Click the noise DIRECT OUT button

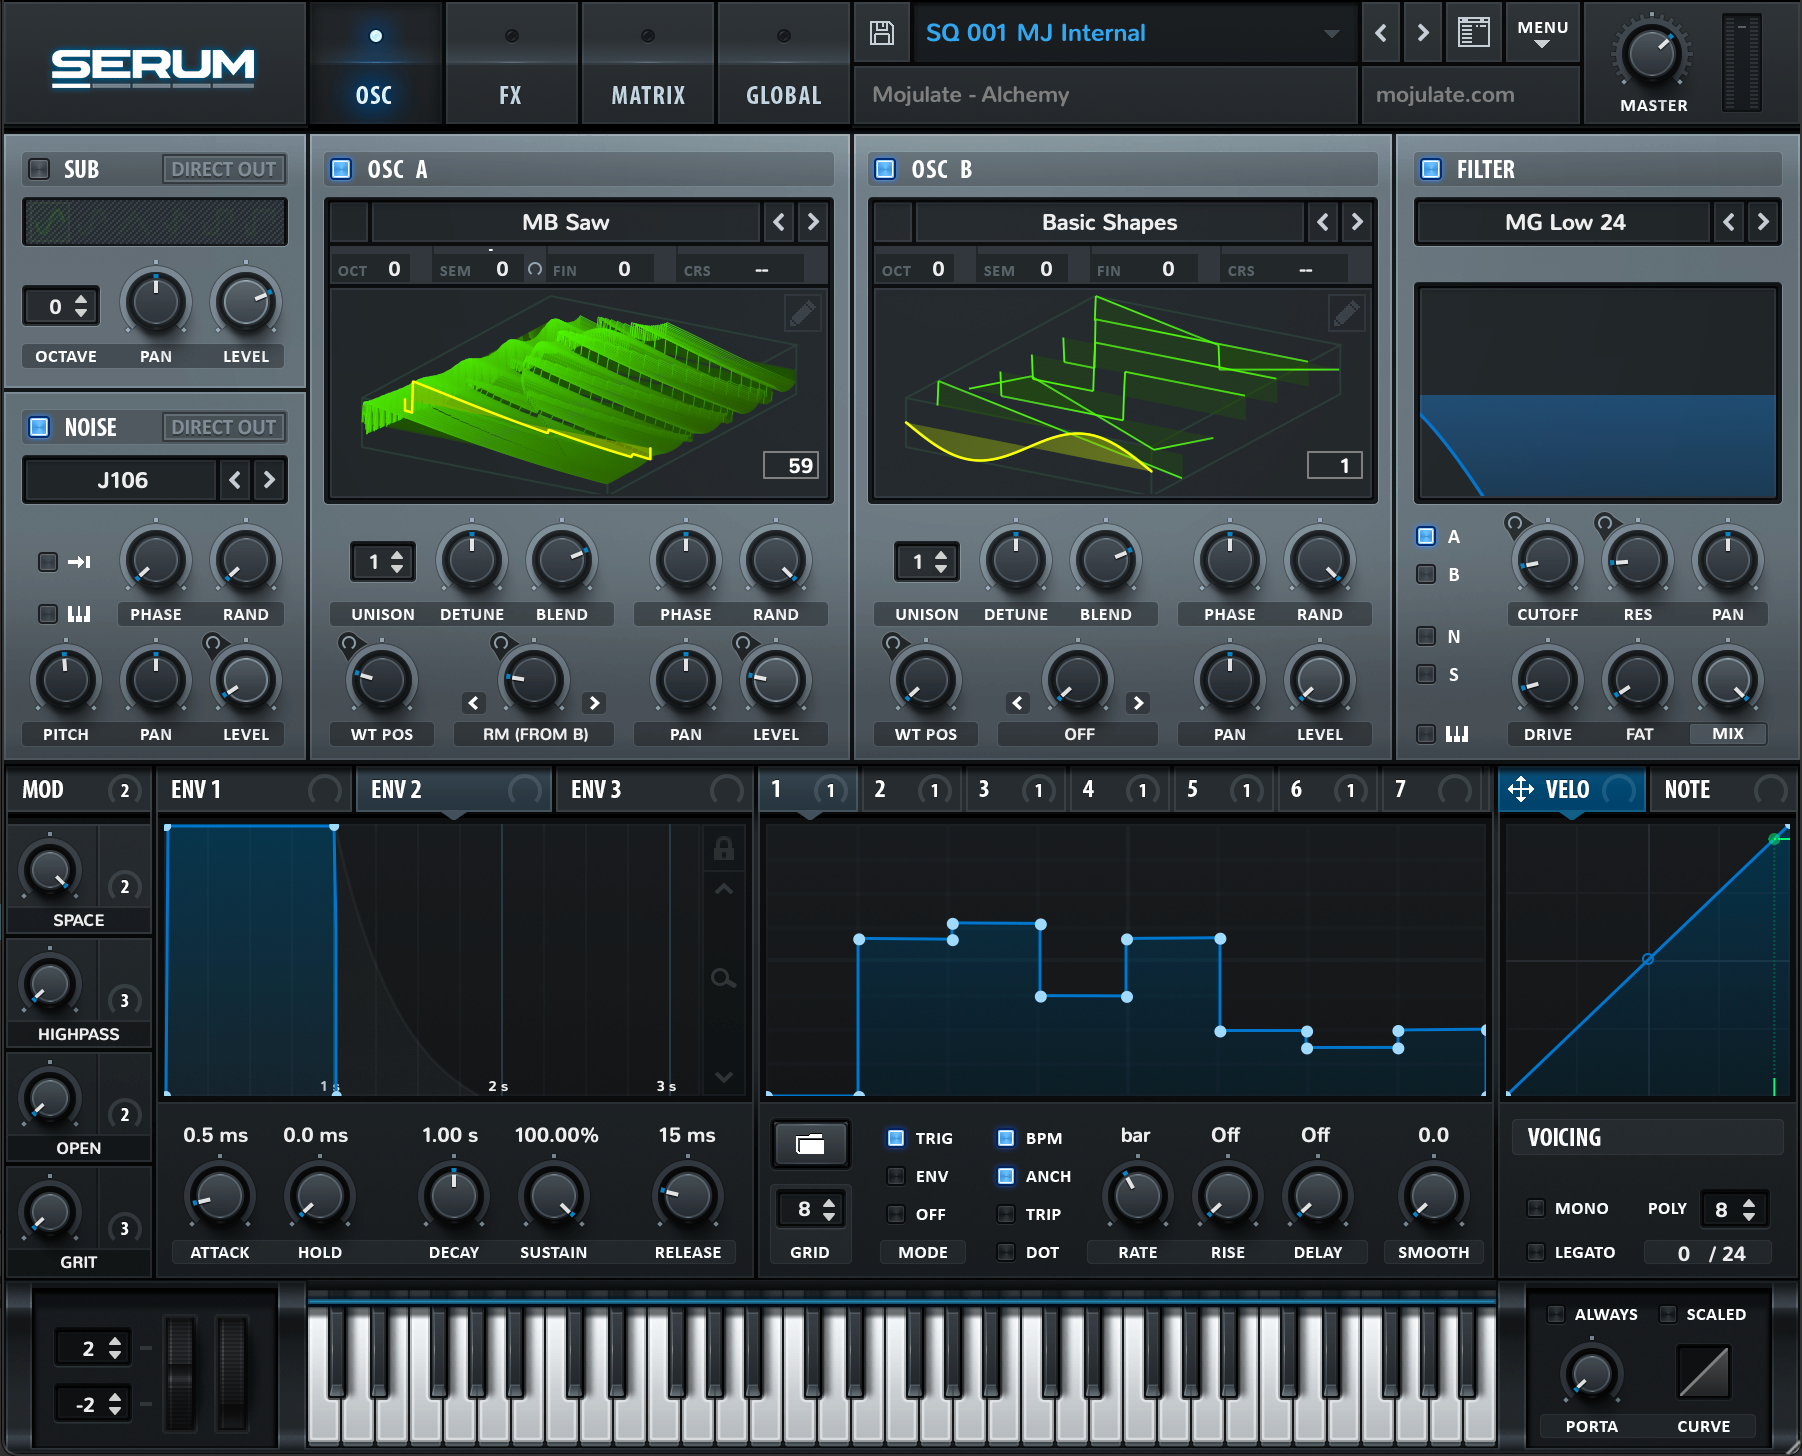tap(223, 427)
